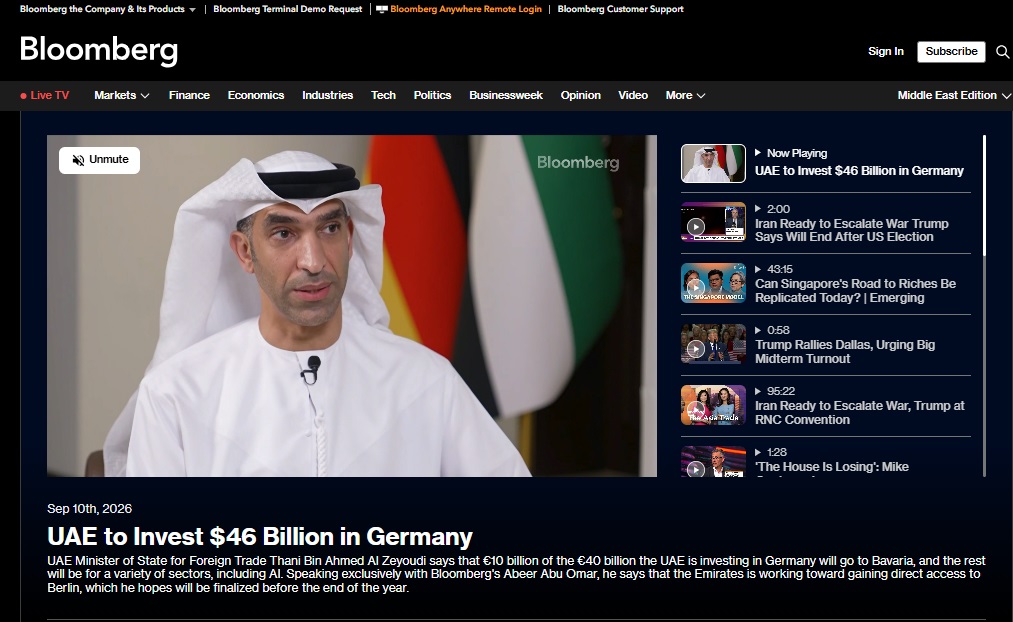Open the Tech section
Screen dimensions: 1013x622
click(x=383, y=95)
